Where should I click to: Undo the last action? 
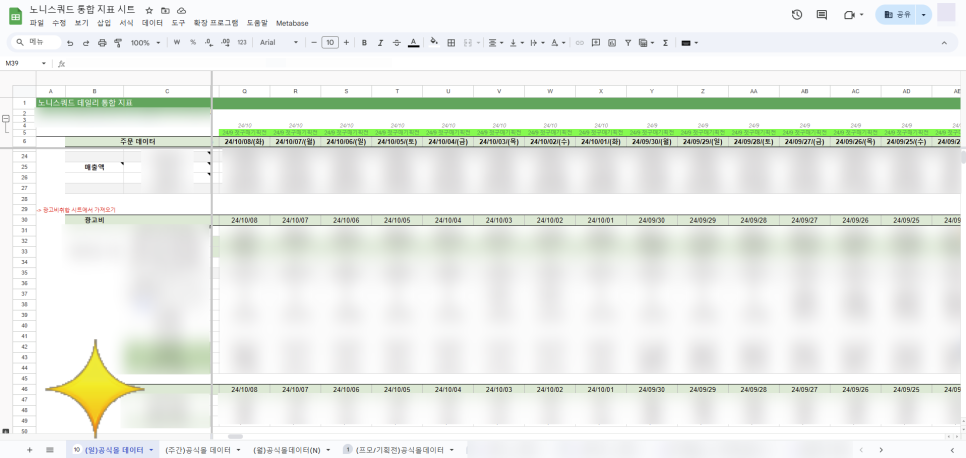pyautogui.click(x=70, y=43)
